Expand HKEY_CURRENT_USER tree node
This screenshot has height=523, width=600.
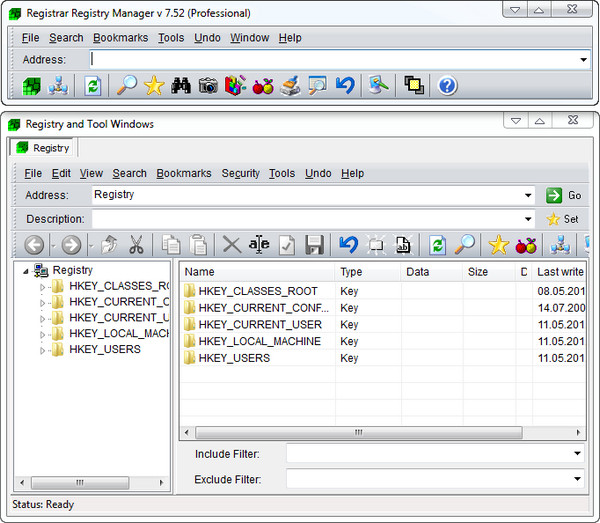pos(42,319)
